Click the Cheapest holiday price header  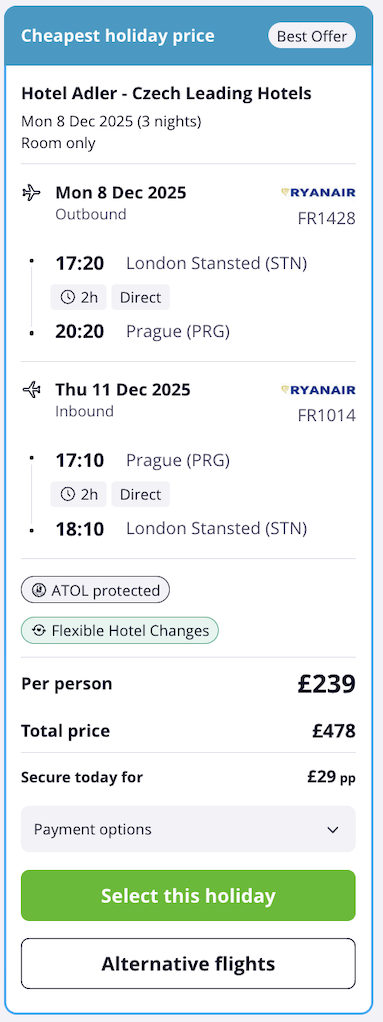click(117, 36)
